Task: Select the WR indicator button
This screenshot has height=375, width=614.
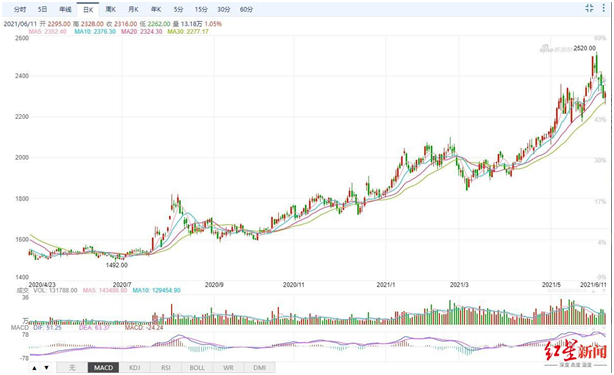Action: [228, 368]
